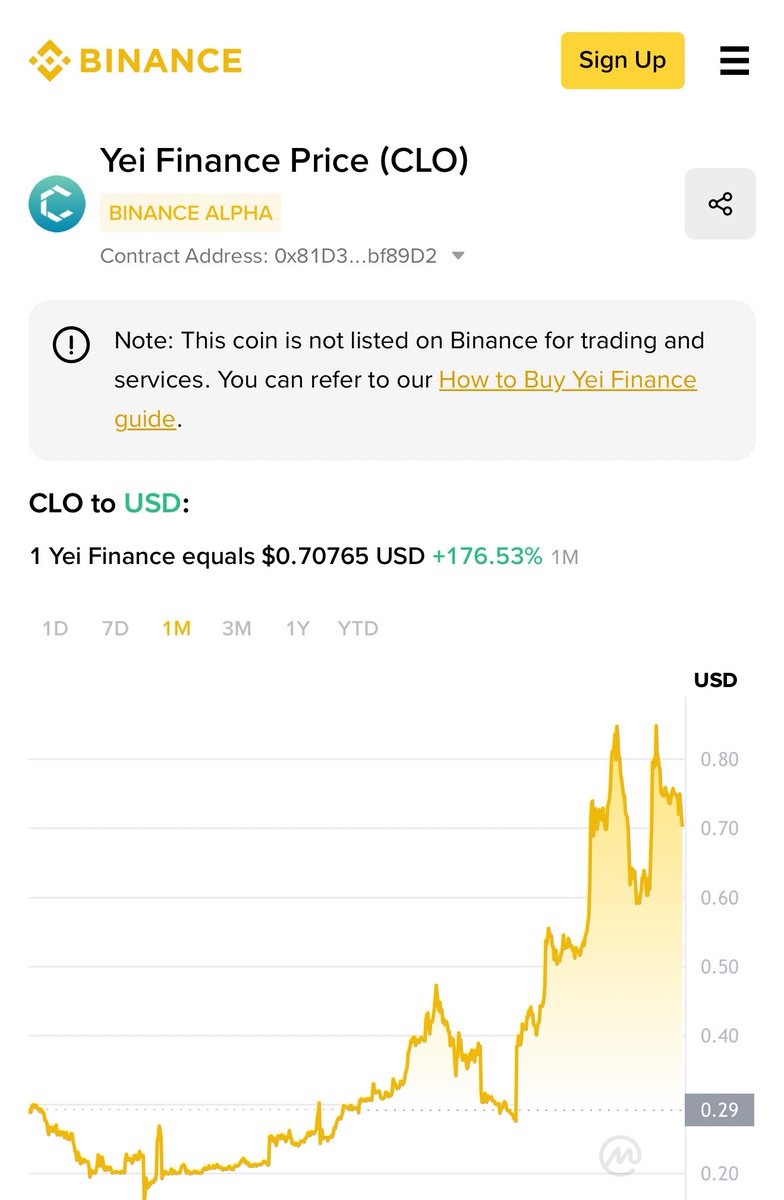Switch to the 3M chart range
784x1200 pixels.
[237, 629]
